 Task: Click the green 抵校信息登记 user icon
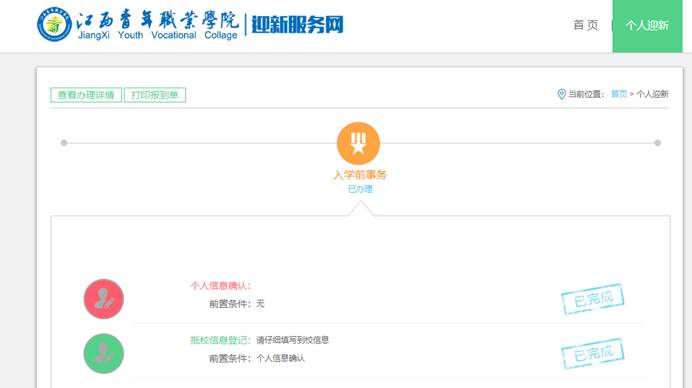coord(104,354)
